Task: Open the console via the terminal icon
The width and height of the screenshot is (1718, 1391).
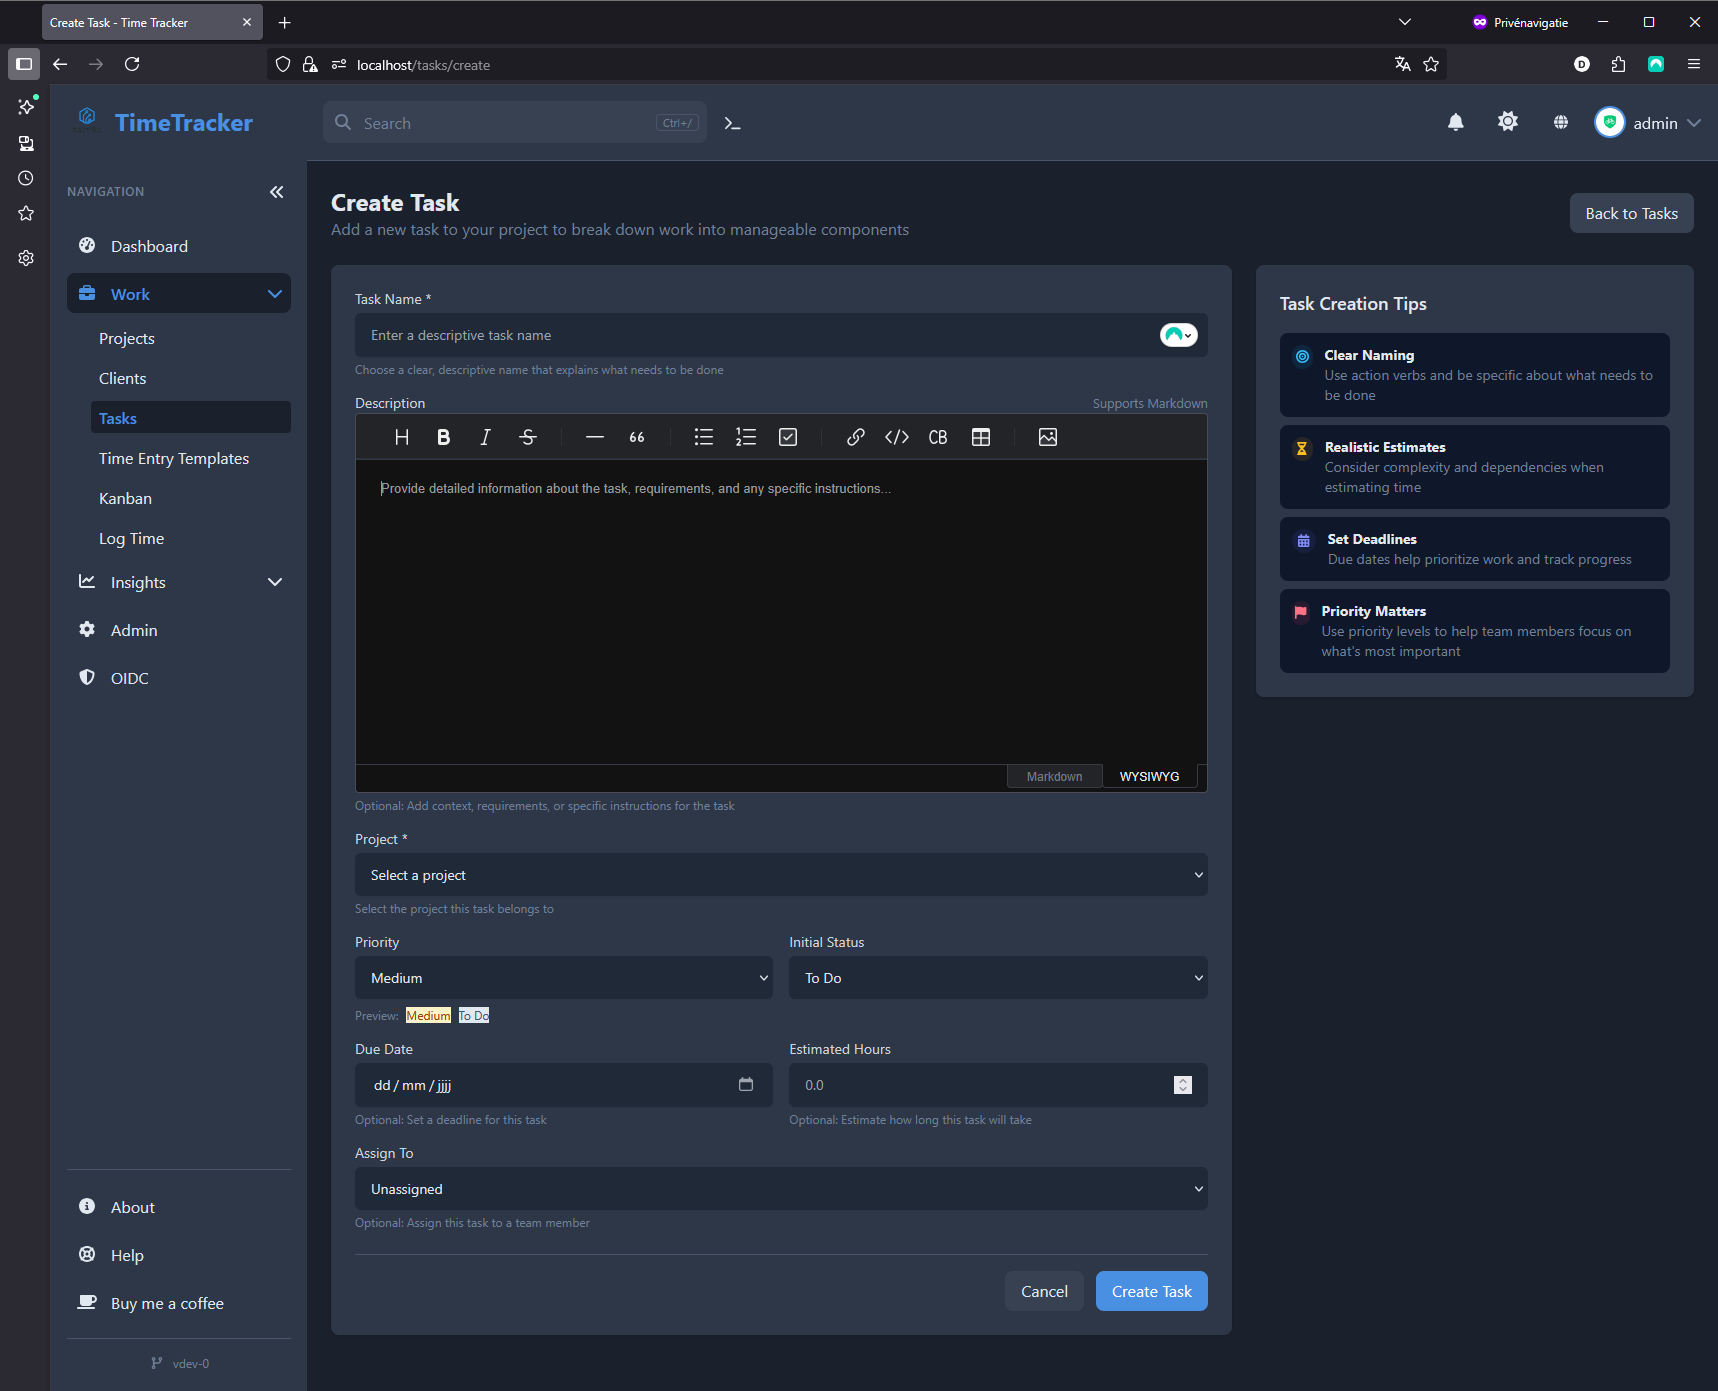Action: (x=732, y=122)
